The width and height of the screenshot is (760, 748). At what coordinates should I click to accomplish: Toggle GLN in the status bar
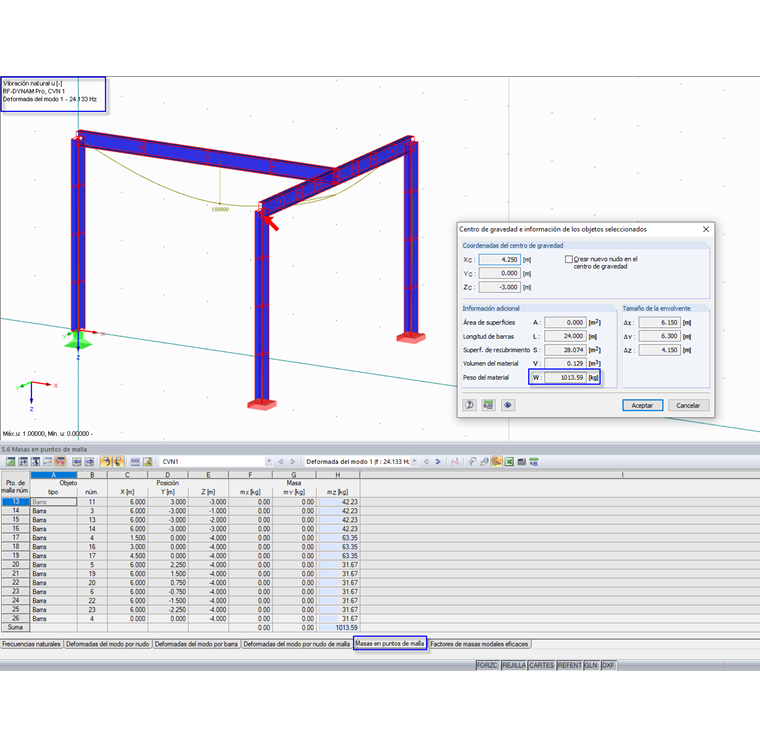[591, 665]
